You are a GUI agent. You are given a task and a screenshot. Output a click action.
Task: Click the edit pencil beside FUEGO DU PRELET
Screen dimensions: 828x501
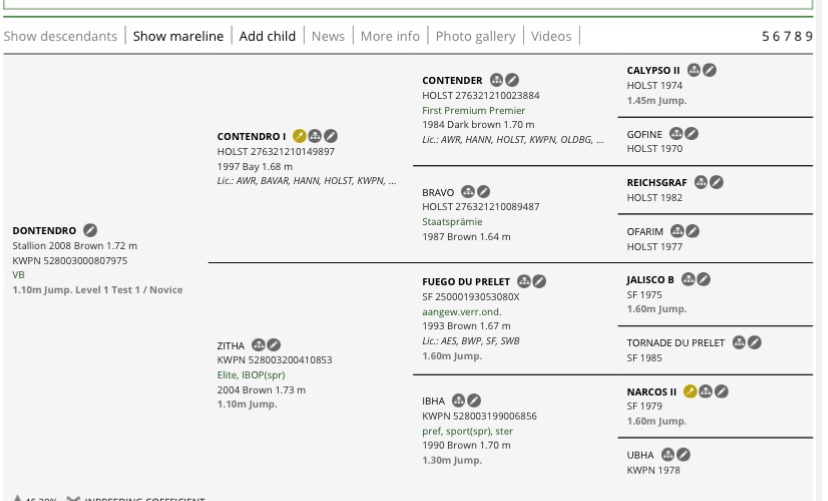pos(540,281)
